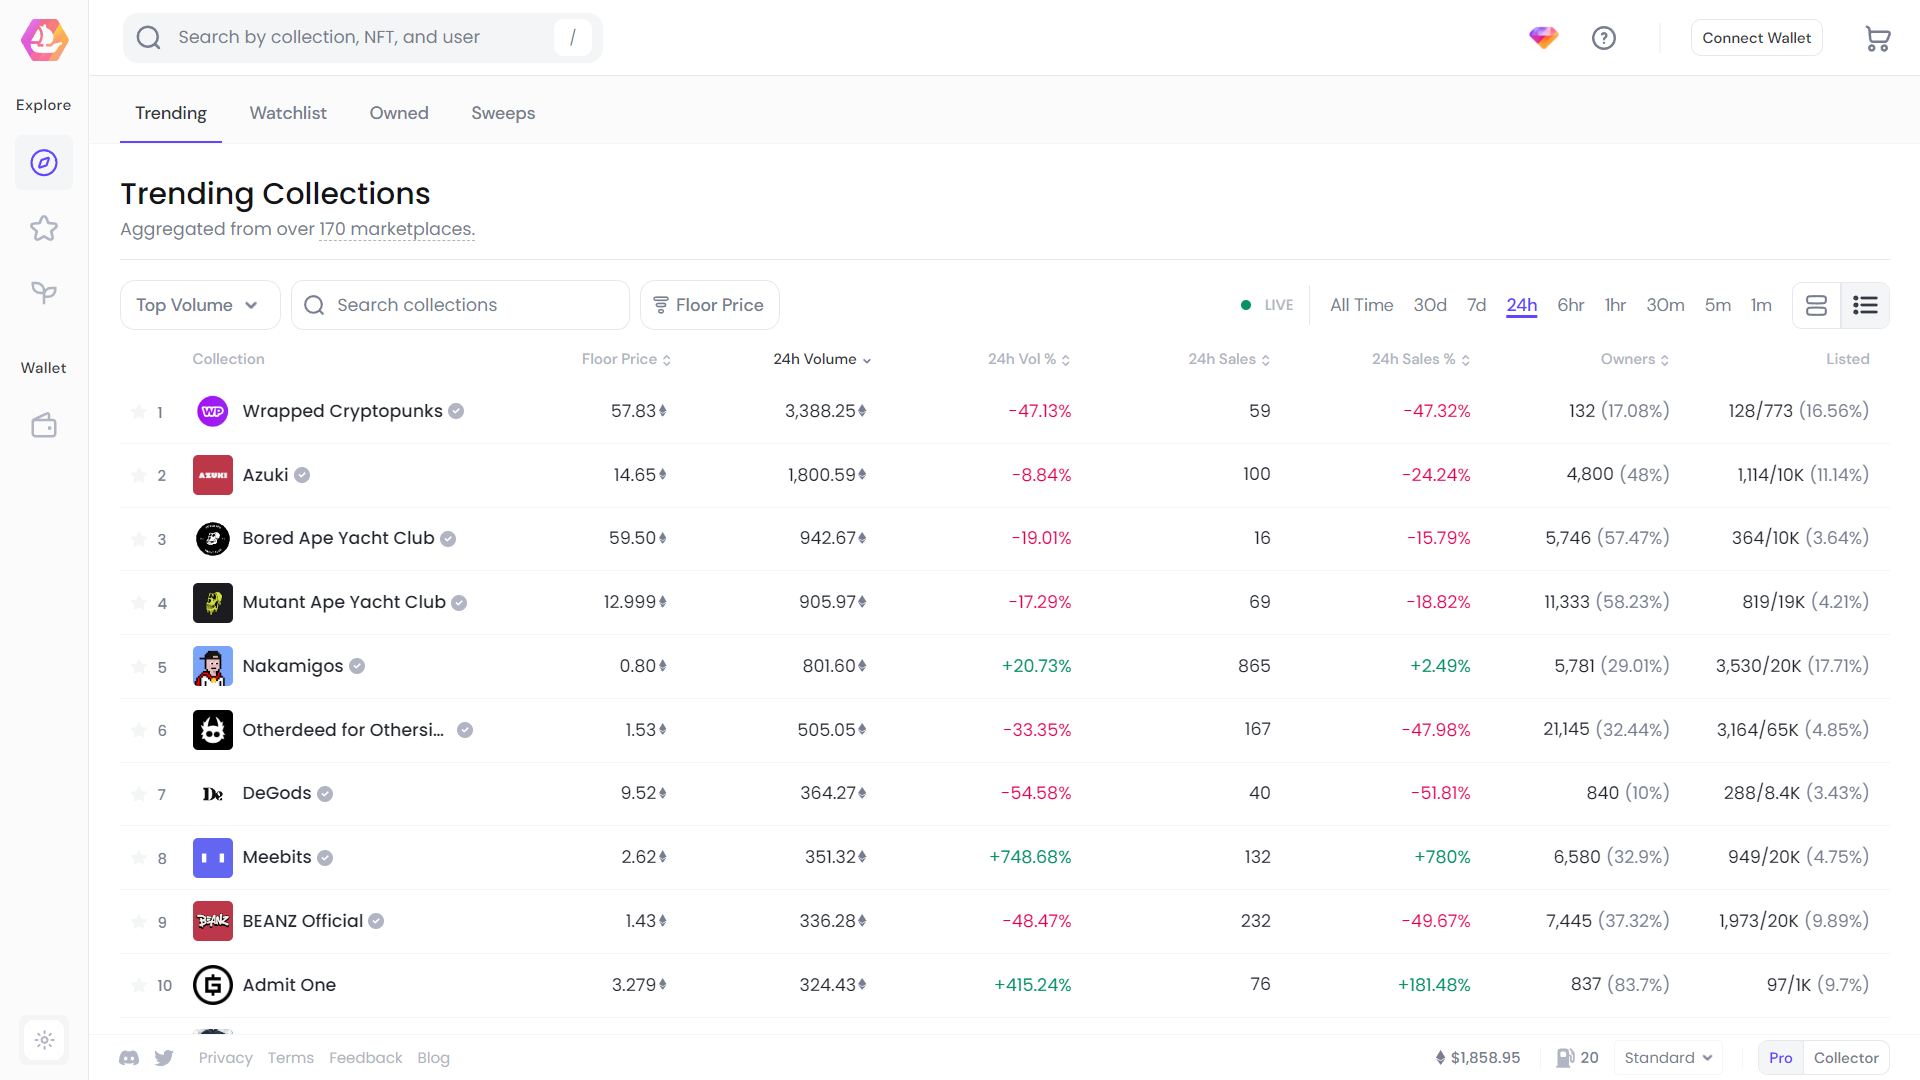Sort by the 24h Sales % column
The image size is (1920, 1080).
tap(1421, 359)
